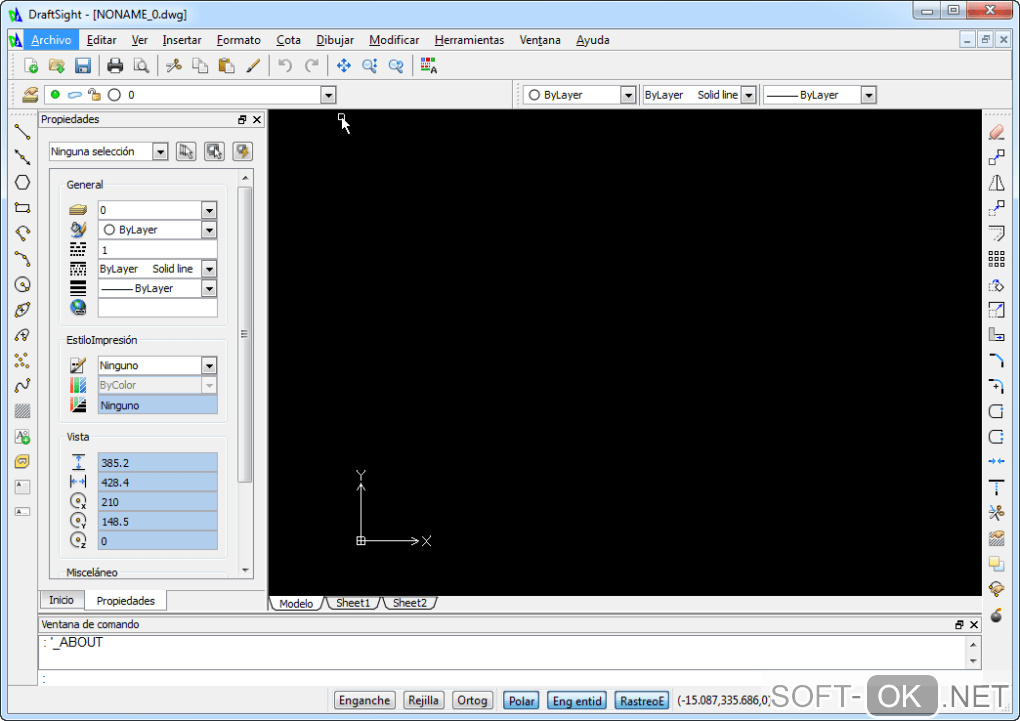Select the Erase tool in right toolbar

[996, 132]
